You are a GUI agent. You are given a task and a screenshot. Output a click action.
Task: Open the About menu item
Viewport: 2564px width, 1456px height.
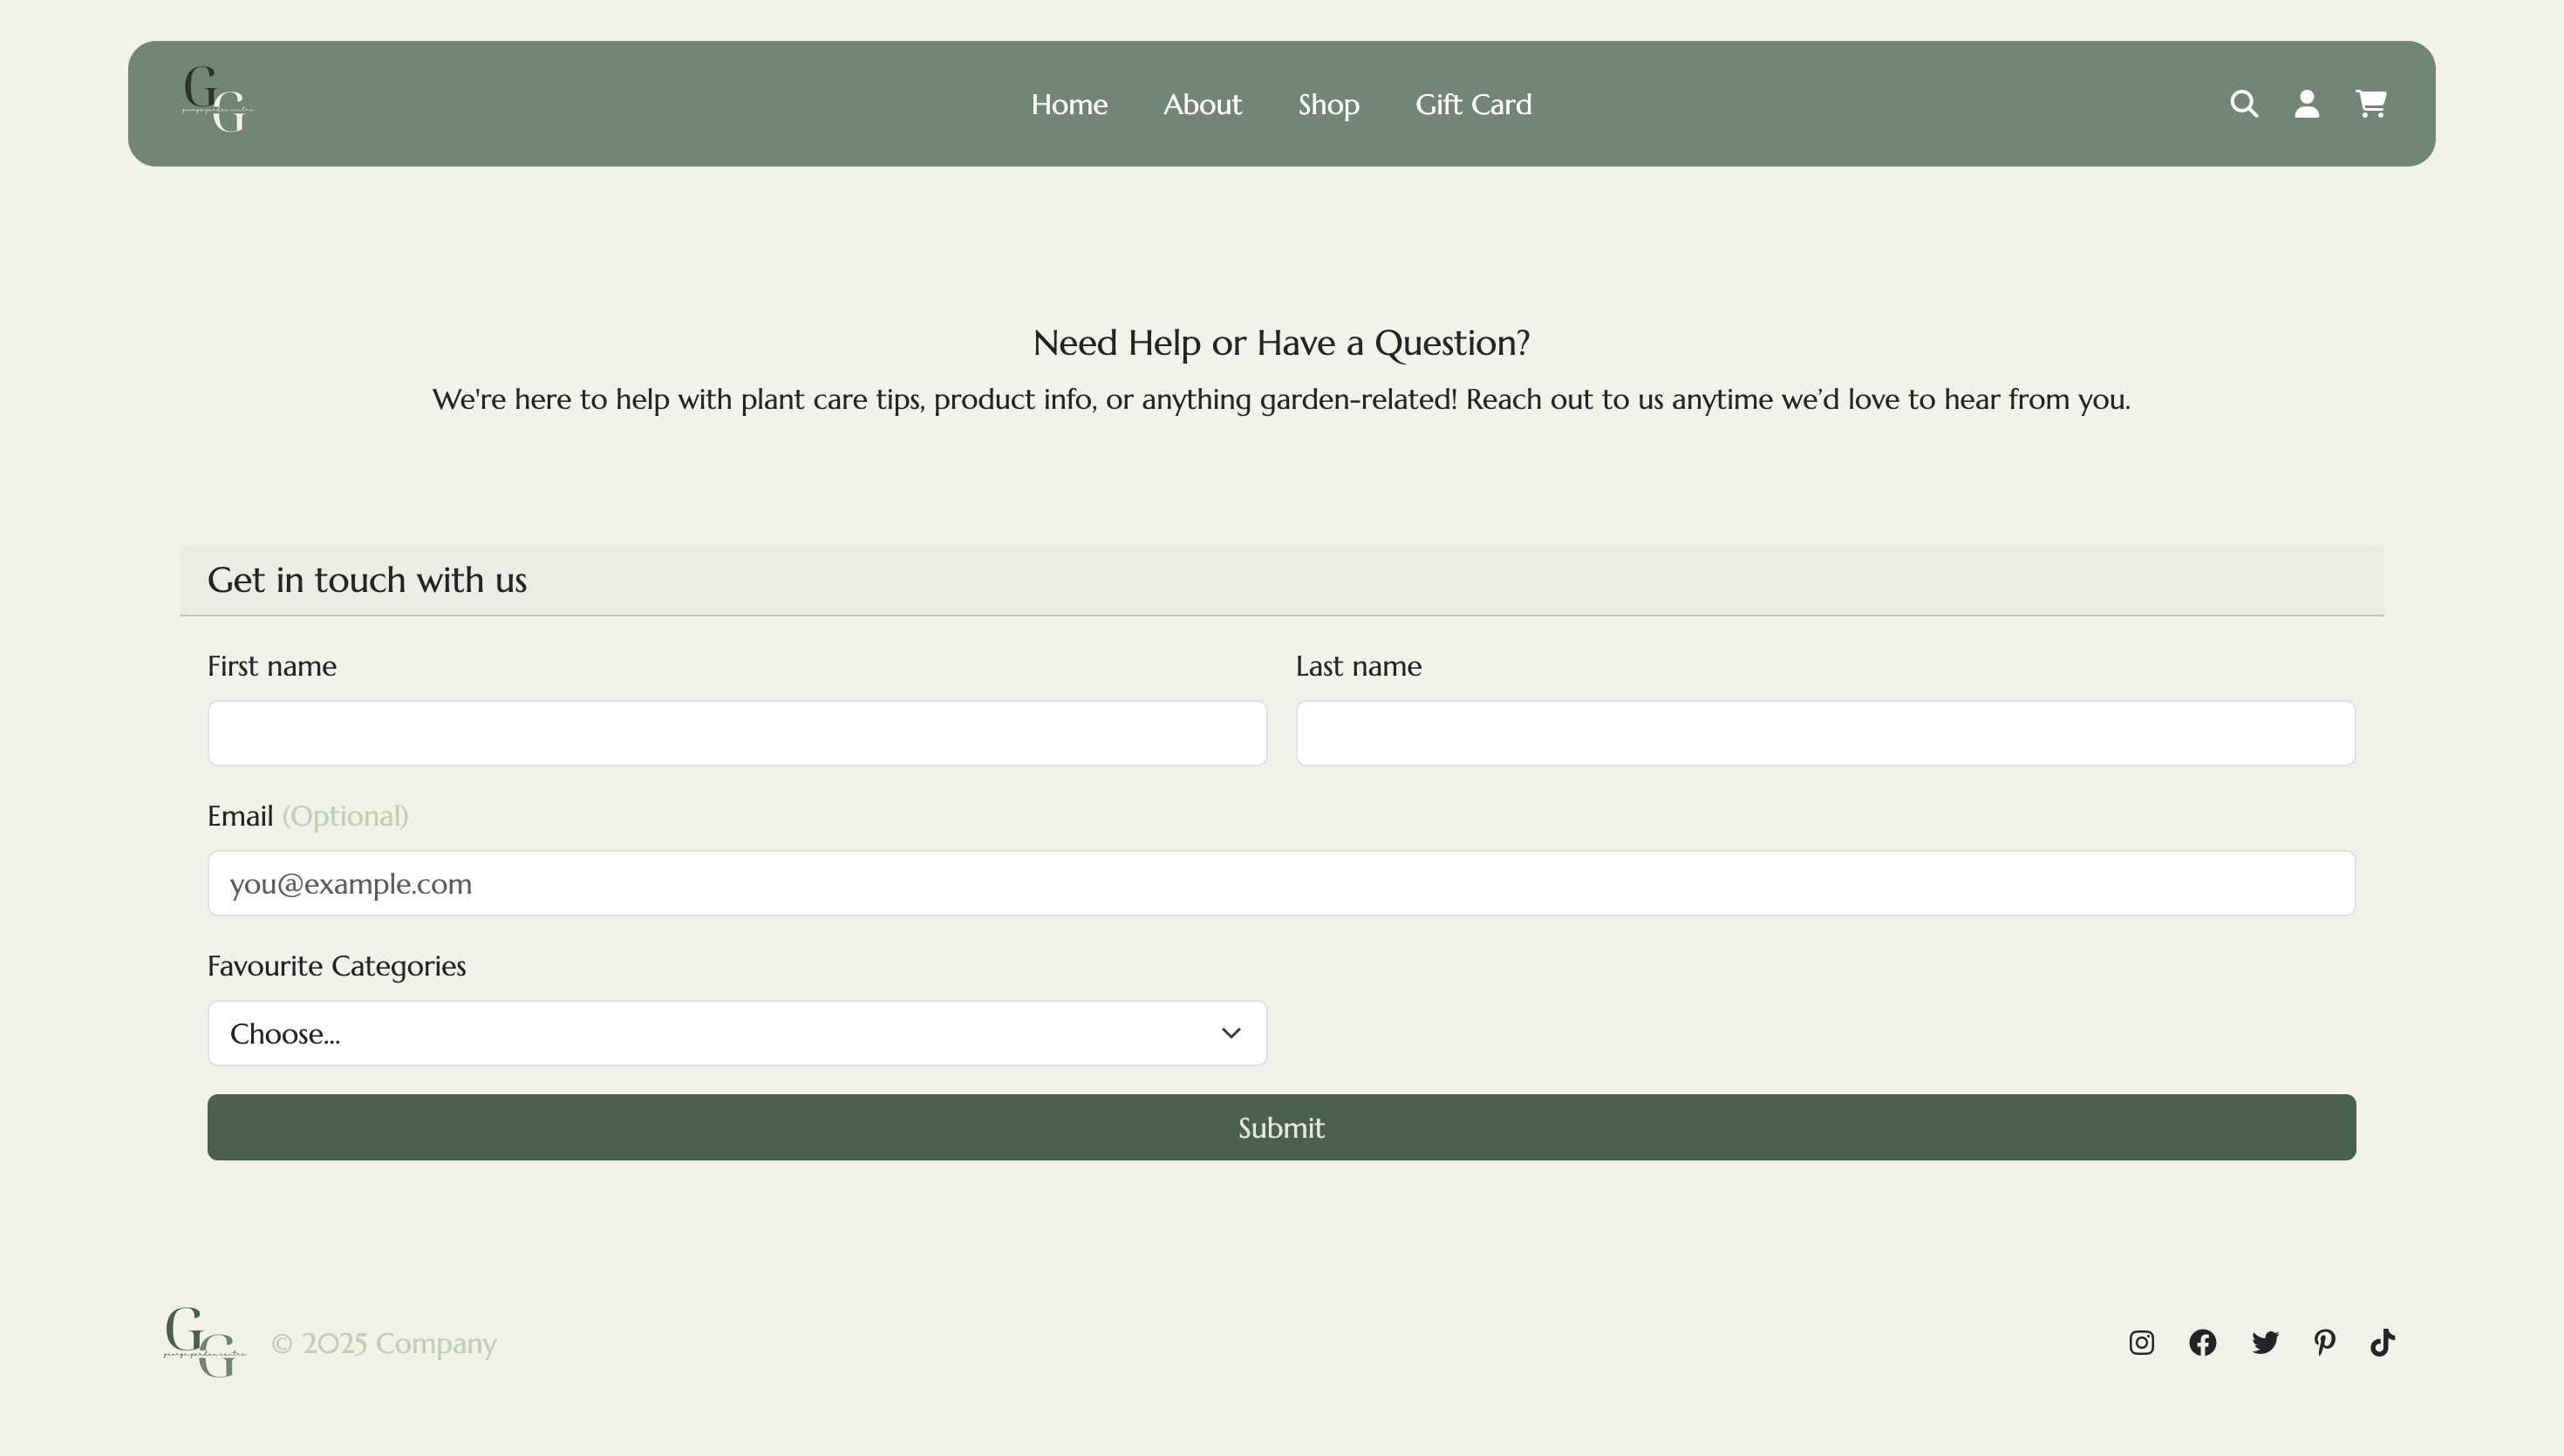tap(1202, 104)
